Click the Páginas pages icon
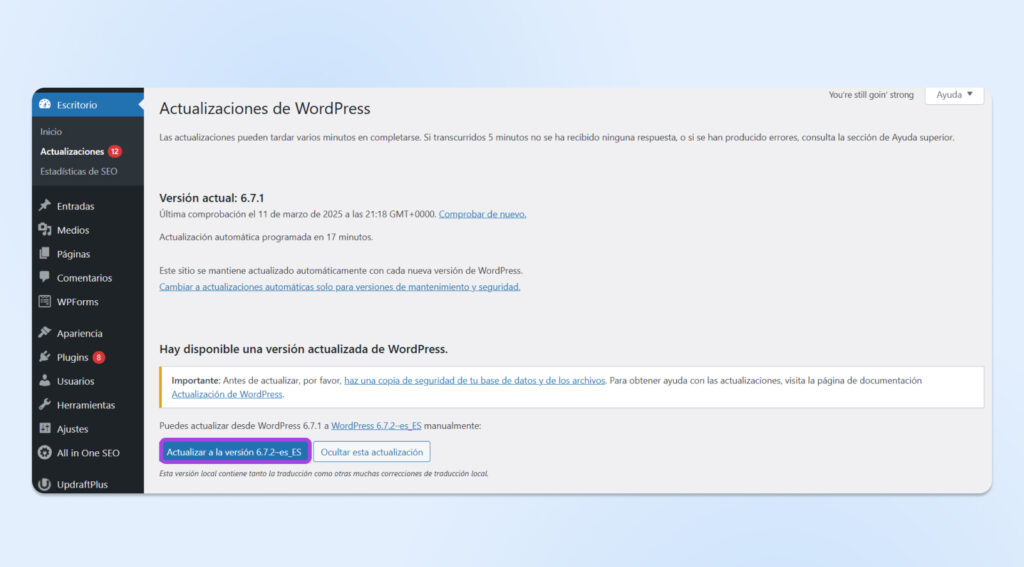This screenshot has width=1024, height=567. pos(44,253)
